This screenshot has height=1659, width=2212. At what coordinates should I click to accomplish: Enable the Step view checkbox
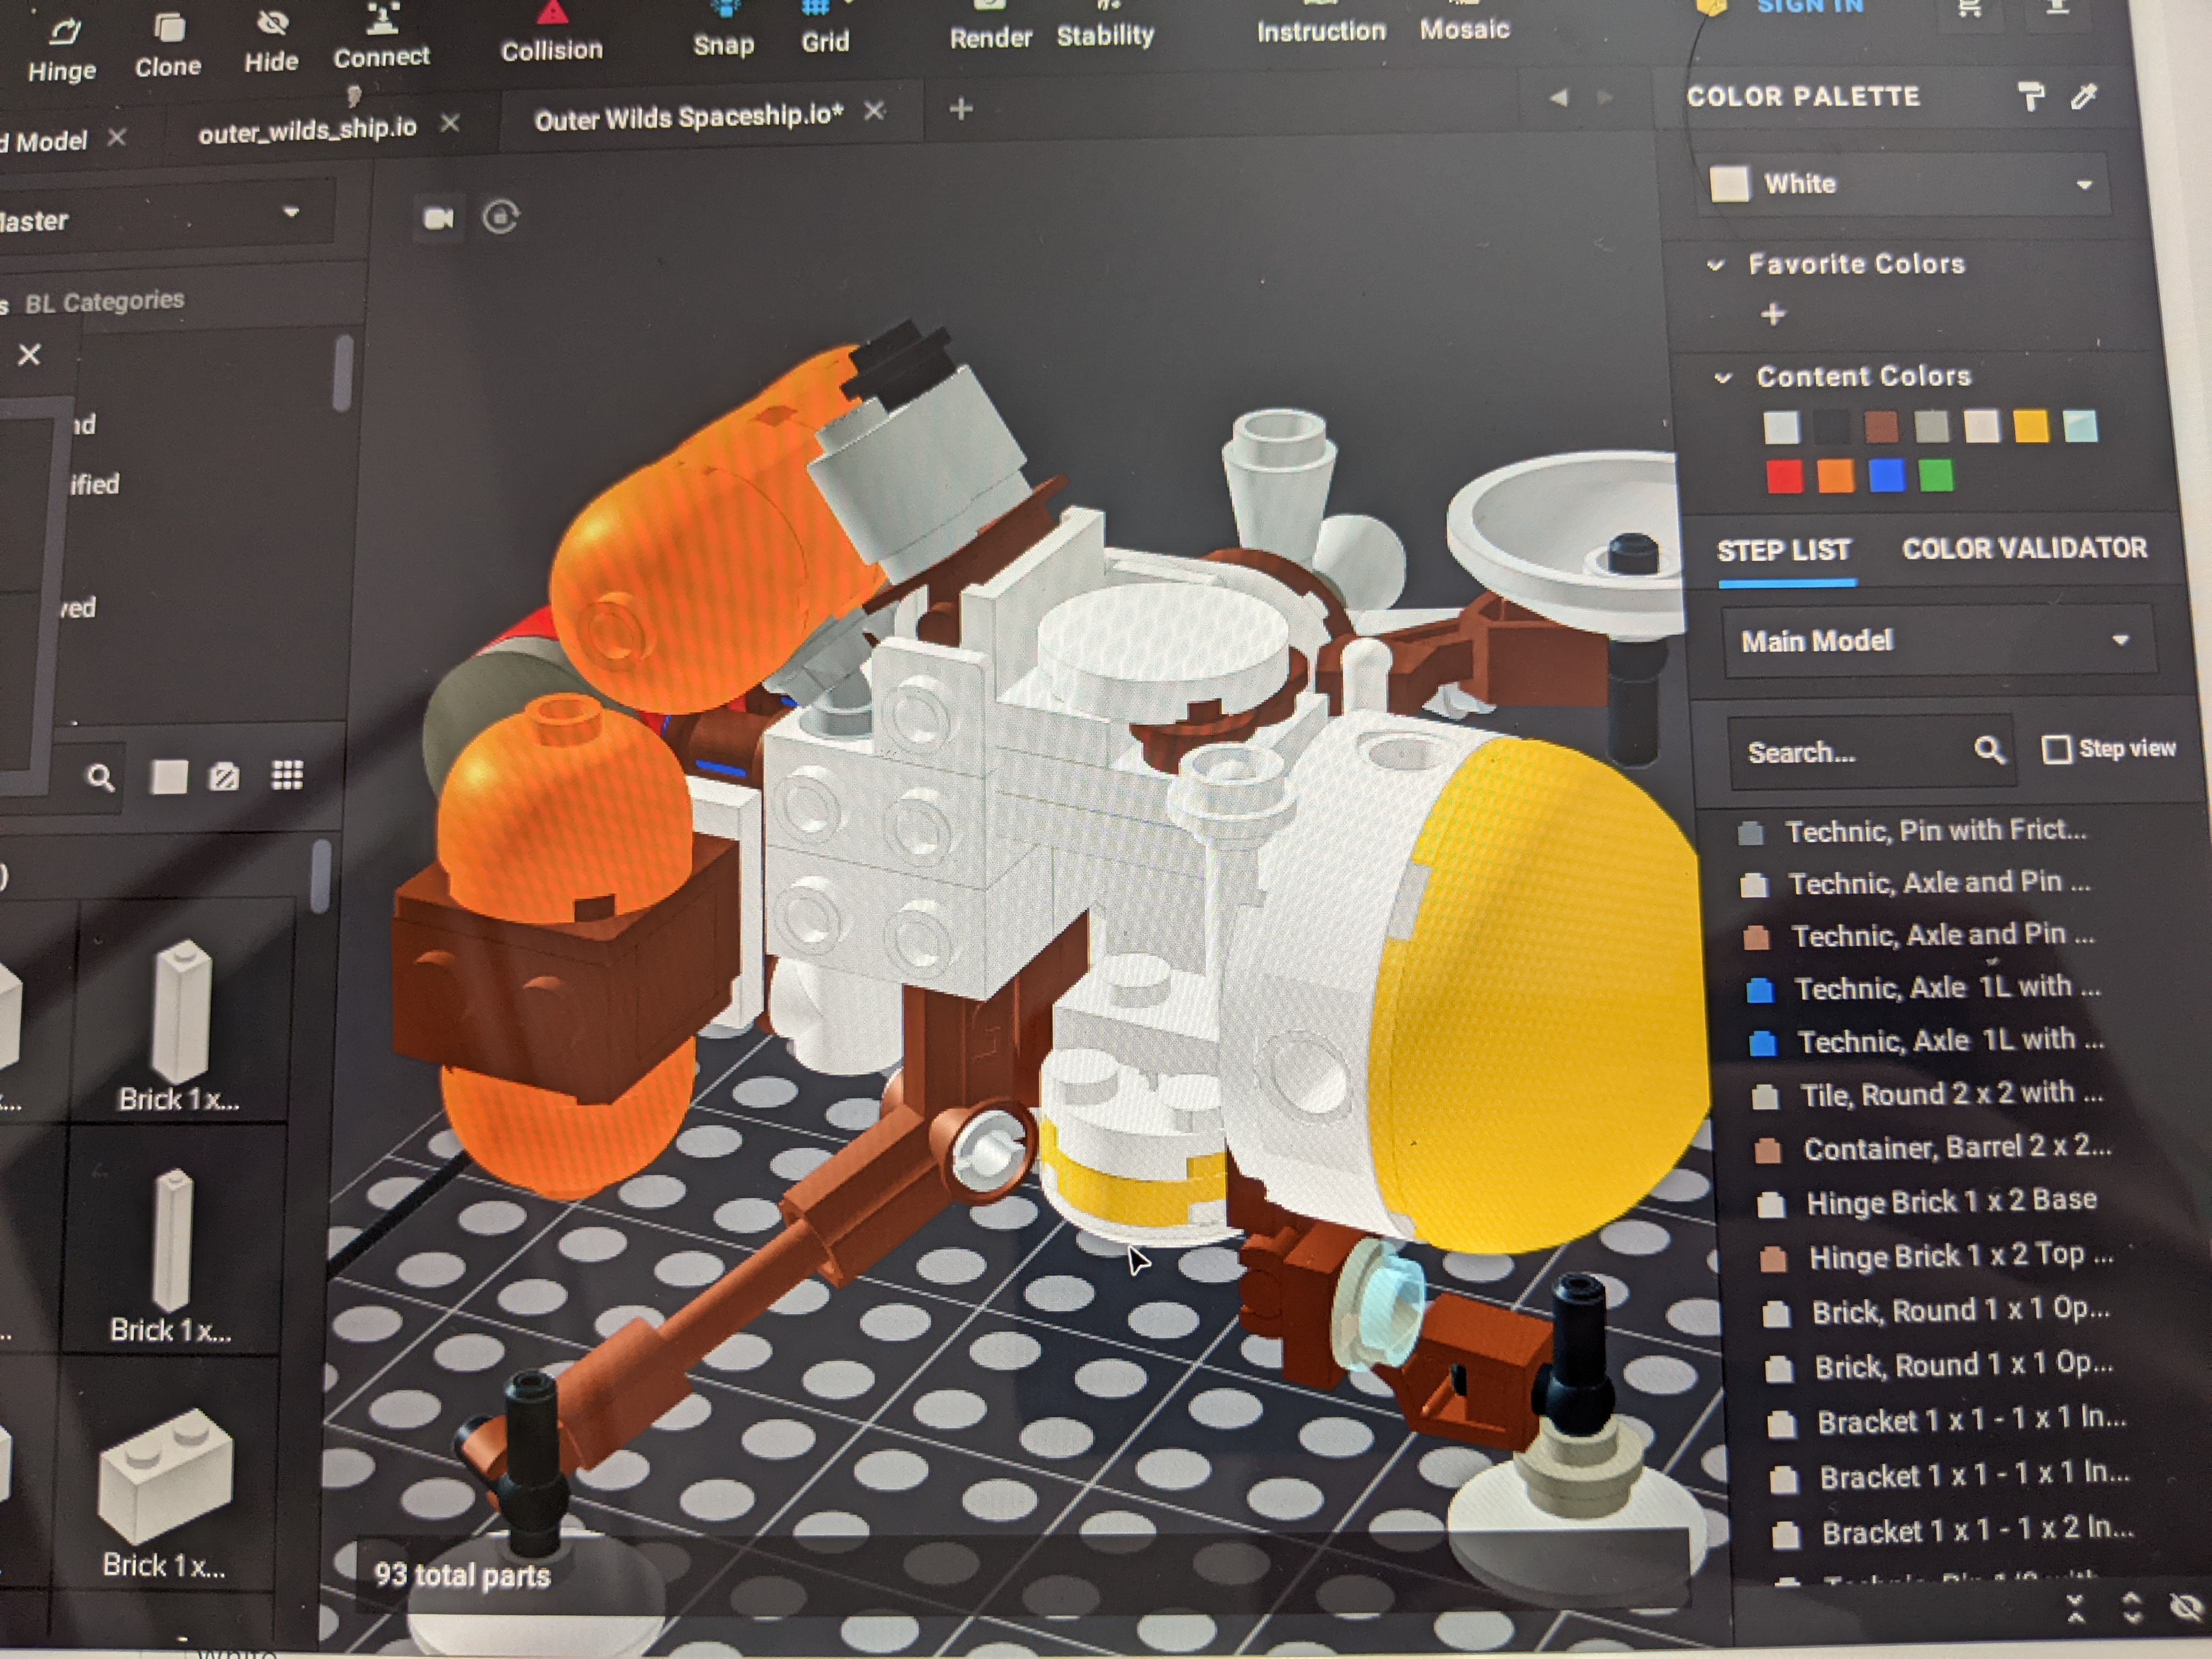pyautogui.click(x=2056, y=749)
